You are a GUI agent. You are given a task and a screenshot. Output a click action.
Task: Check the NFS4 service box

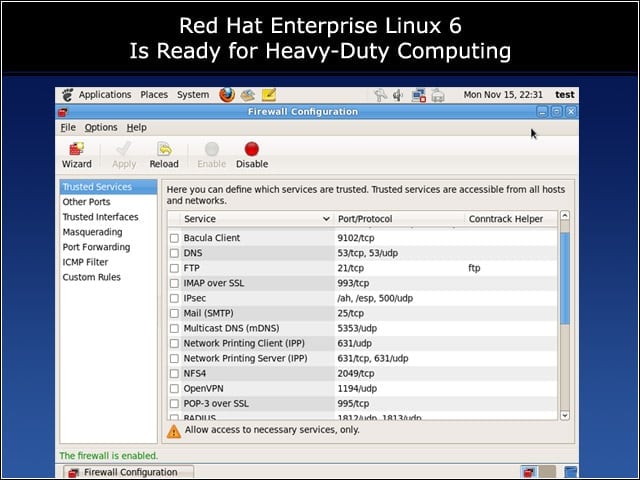point(174,373)
